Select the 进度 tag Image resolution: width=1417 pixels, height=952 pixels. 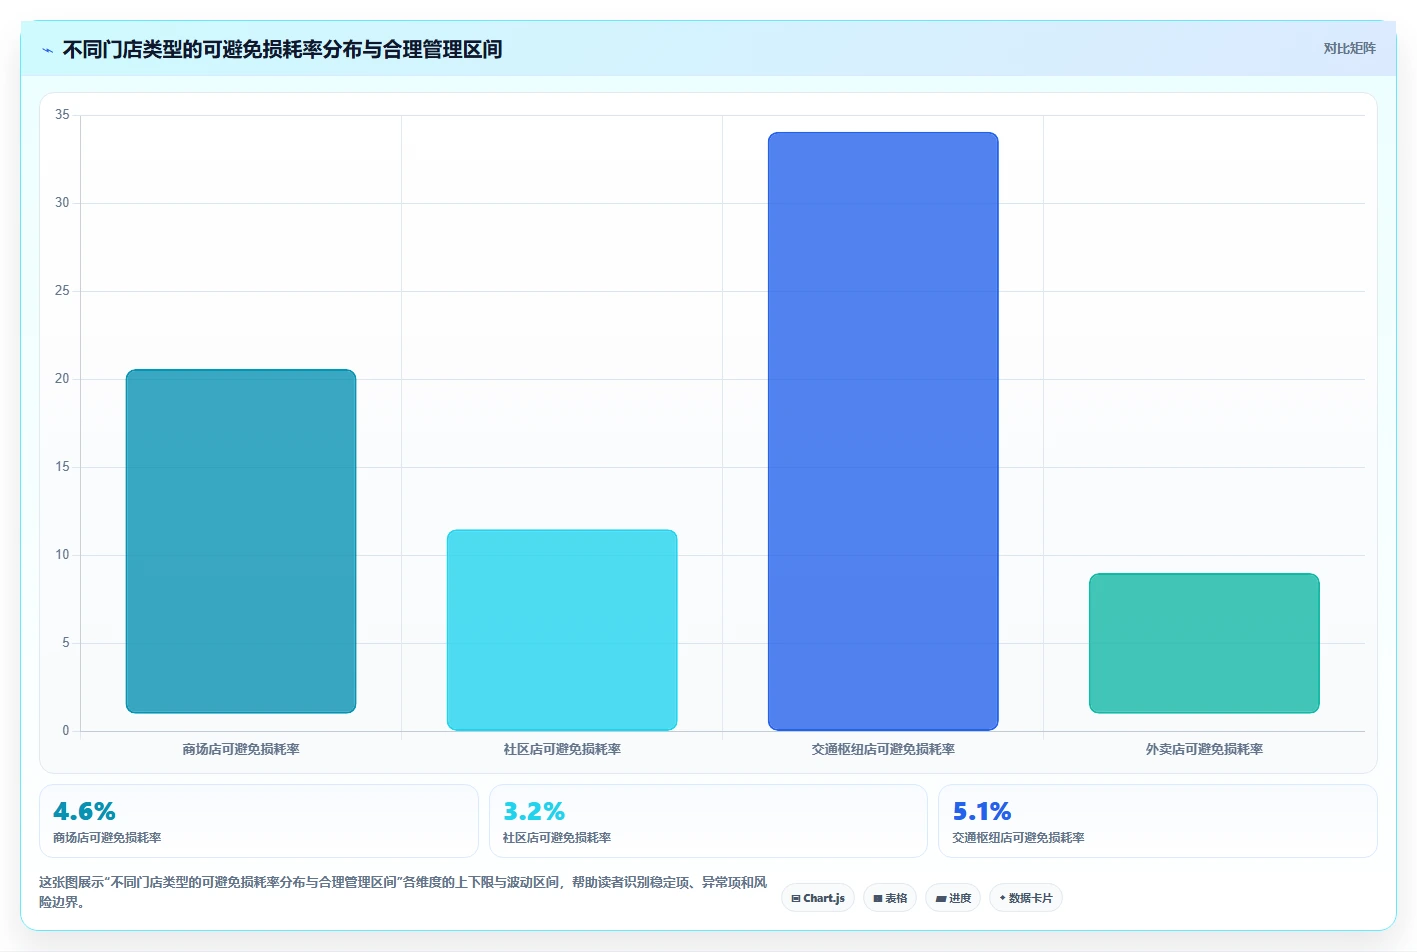953,898
